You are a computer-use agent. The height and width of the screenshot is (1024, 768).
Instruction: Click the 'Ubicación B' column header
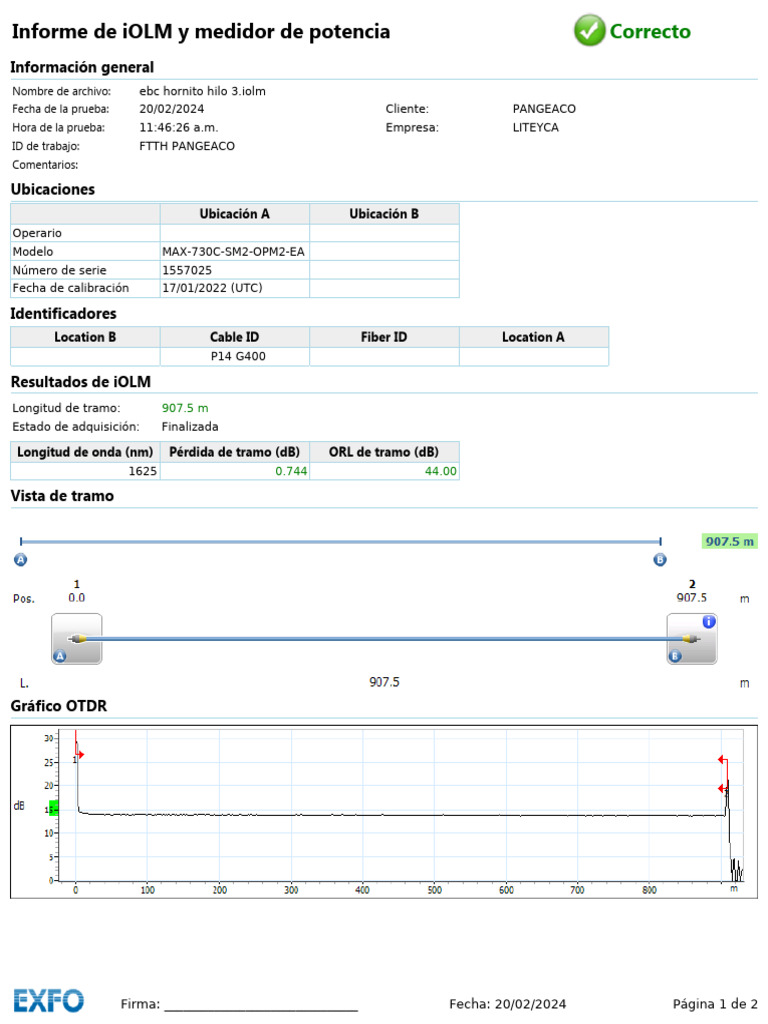(384, 214)
